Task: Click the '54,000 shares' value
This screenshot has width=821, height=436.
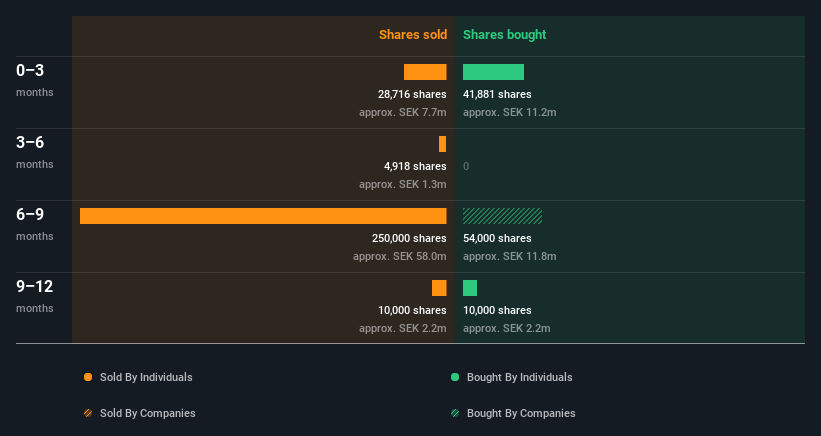Action: tap(497, 238)
